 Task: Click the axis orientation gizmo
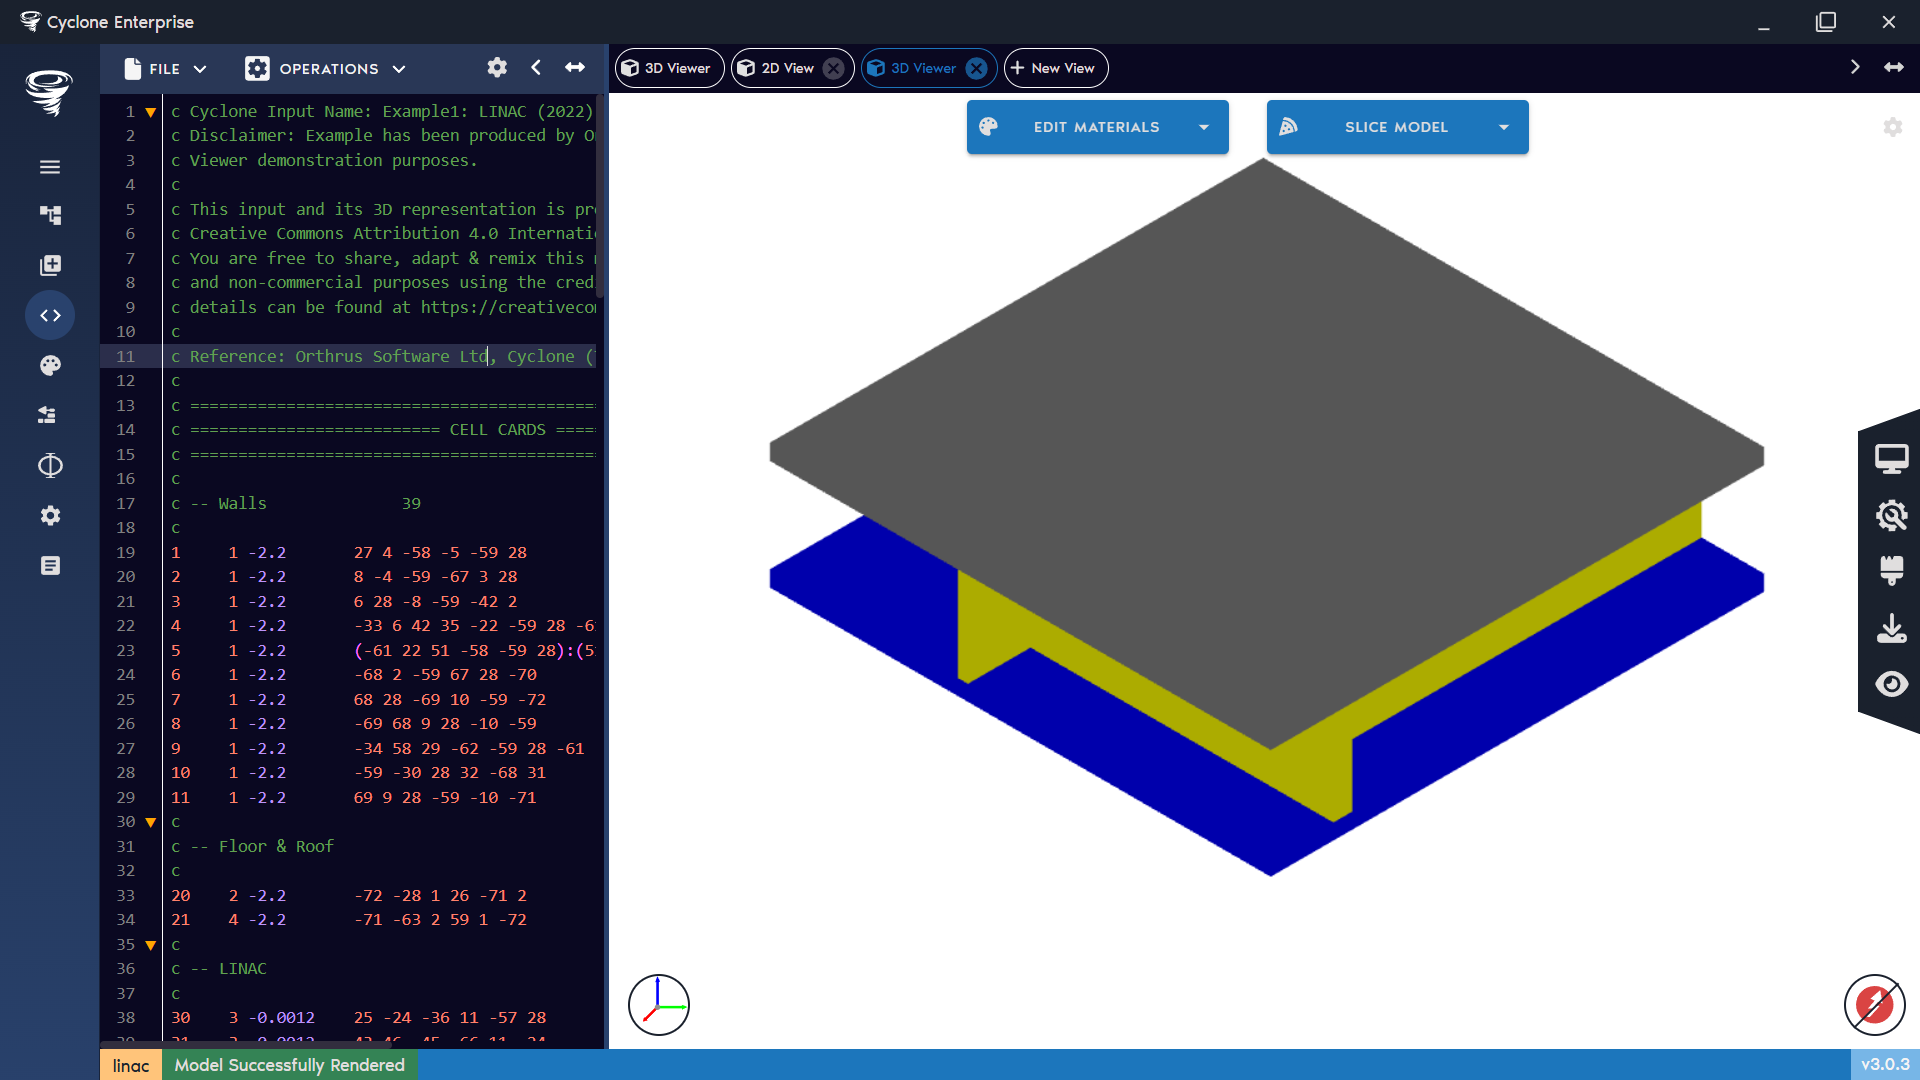(x=658, y=1004)
